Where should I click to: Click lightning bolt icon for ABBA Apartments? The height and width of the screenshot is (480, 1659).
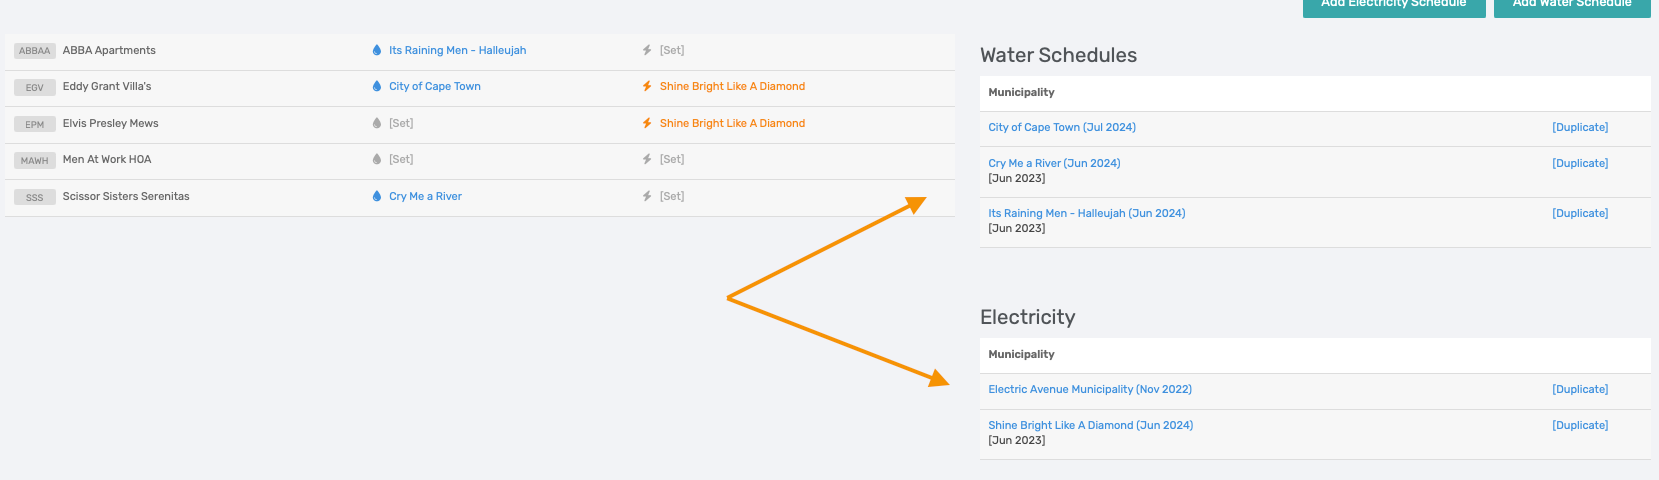click(x=647, y=50)
